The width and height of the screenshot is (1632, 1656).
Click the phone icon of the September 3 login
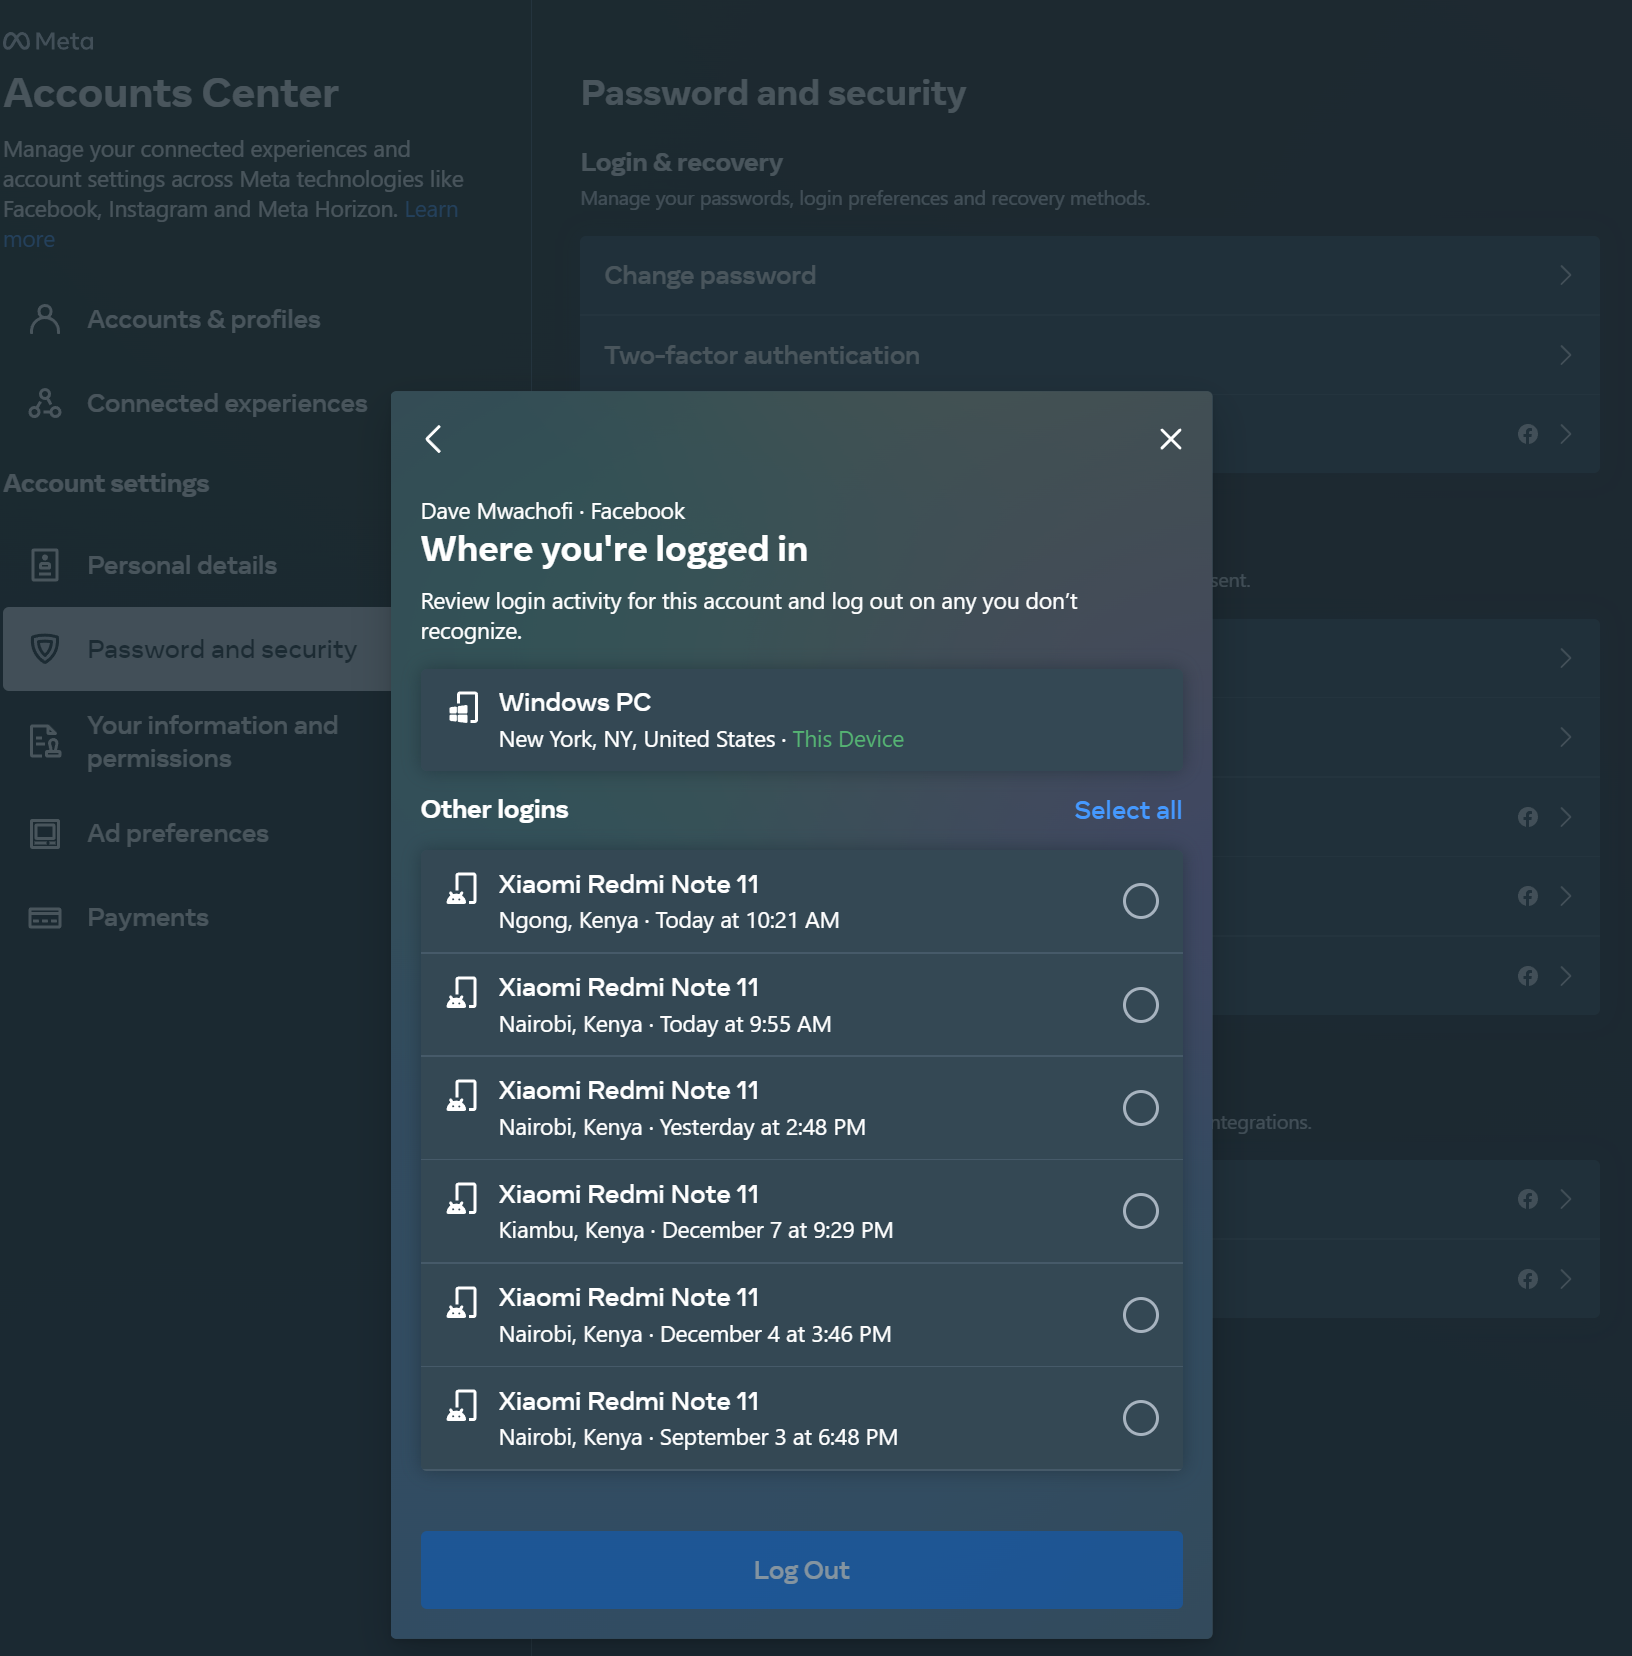click(x=462, y=1405)
